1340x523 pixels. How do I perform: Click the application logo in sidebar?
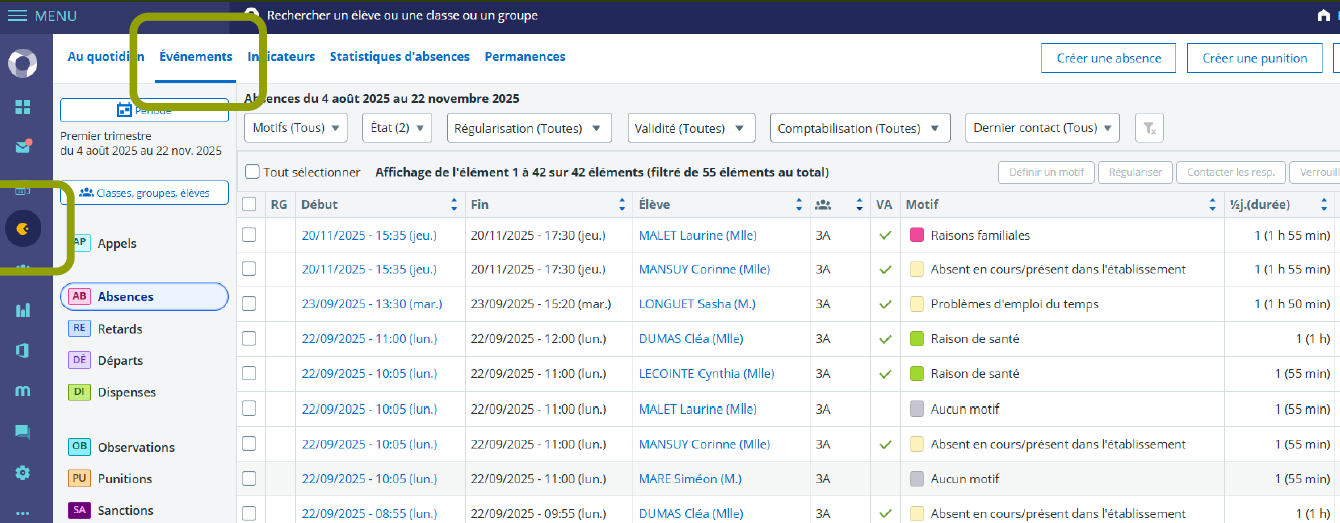[x=22, y=64]
